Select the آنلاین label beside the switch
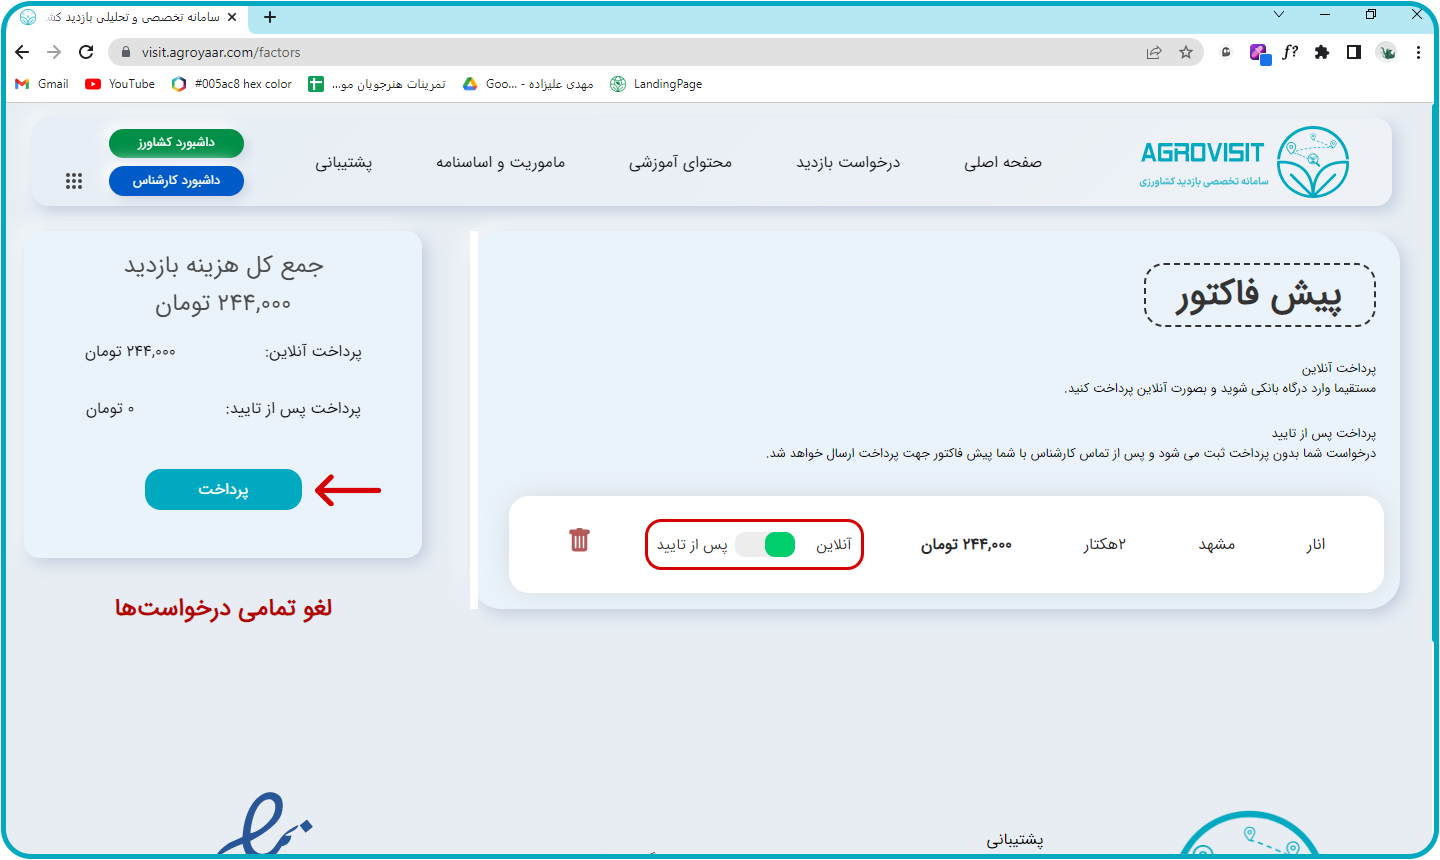1440x860 pixels. pos(834,544)
